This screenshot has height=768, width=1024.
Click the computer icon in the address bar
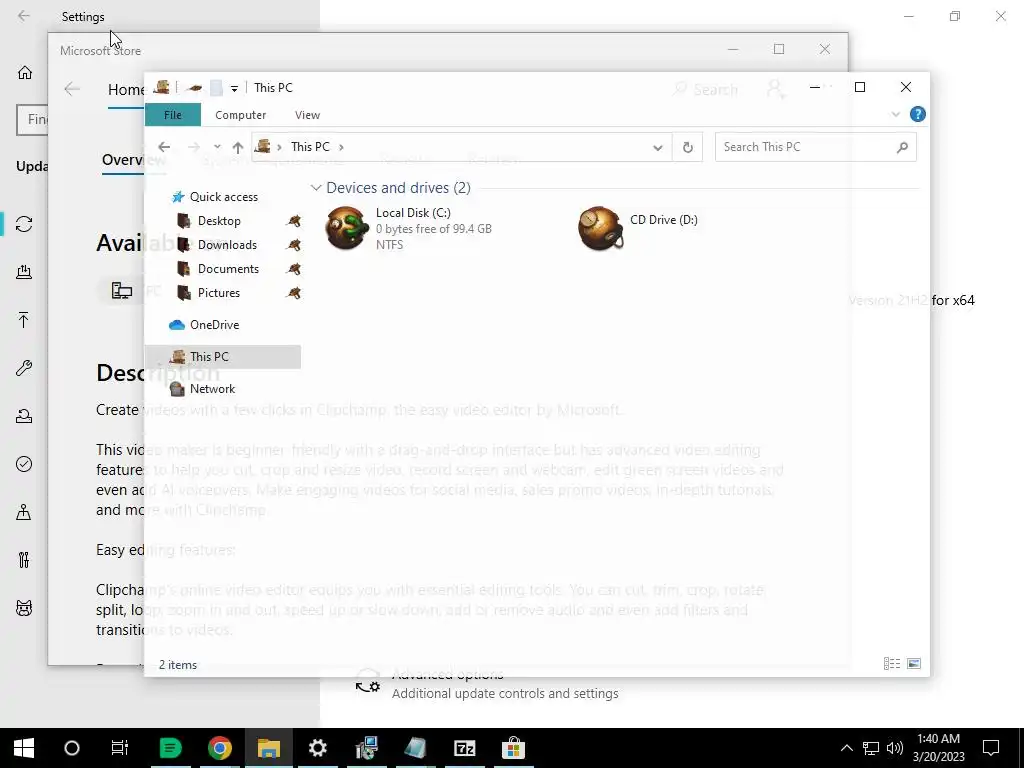(x=262, y=146)
